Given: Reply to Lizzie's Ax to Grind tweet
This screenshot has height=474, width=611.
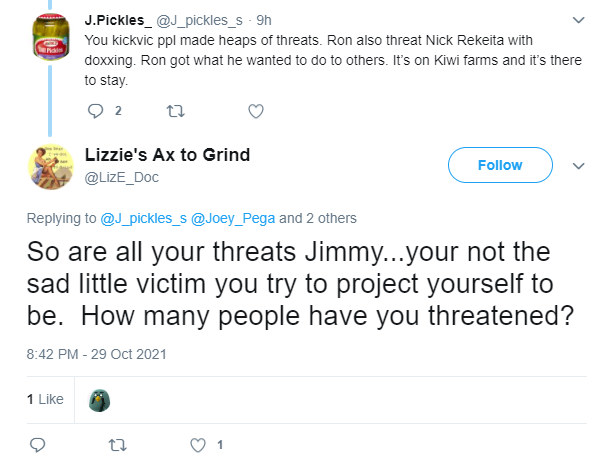Looking at the screenshot, I should 38,445.
